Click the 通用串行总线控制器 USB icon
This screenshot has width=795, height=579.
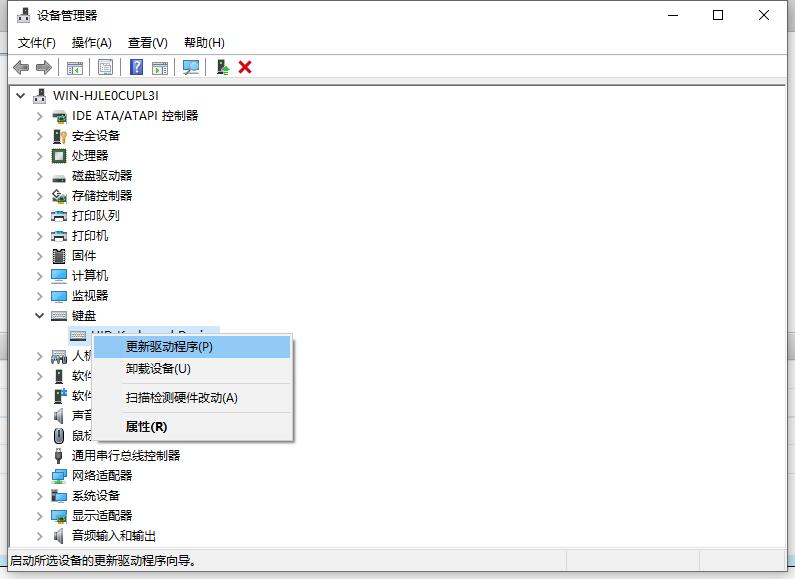tap(59, 455)
